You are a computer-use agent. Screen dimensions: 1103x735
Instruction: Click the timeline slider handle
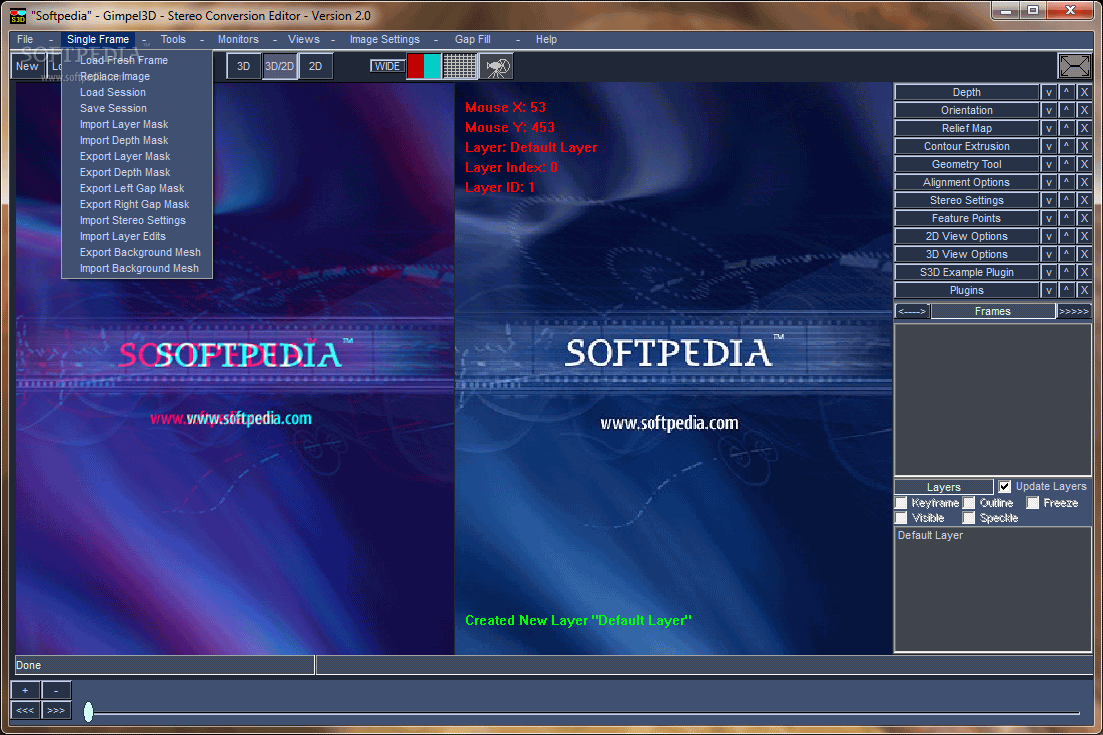point(88,712)
